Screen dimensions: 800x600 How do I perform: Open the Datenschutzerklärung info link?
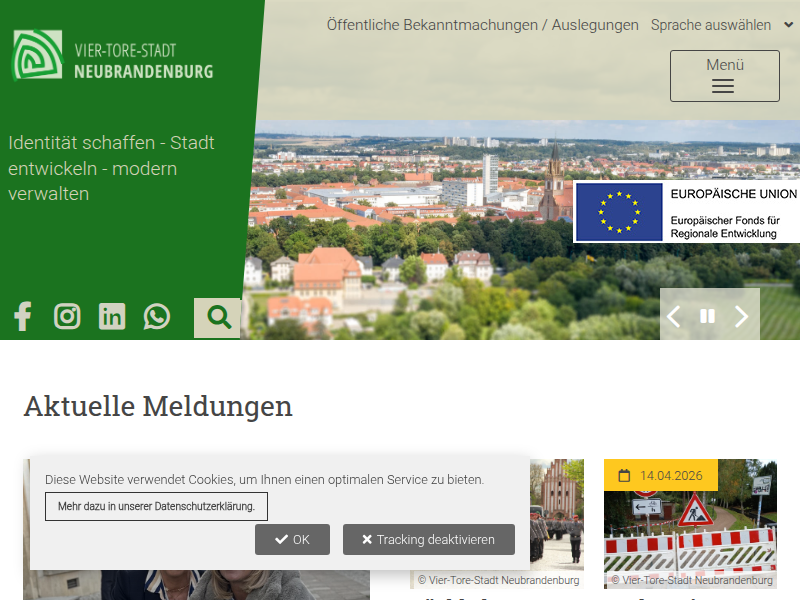tap(156, 506)
